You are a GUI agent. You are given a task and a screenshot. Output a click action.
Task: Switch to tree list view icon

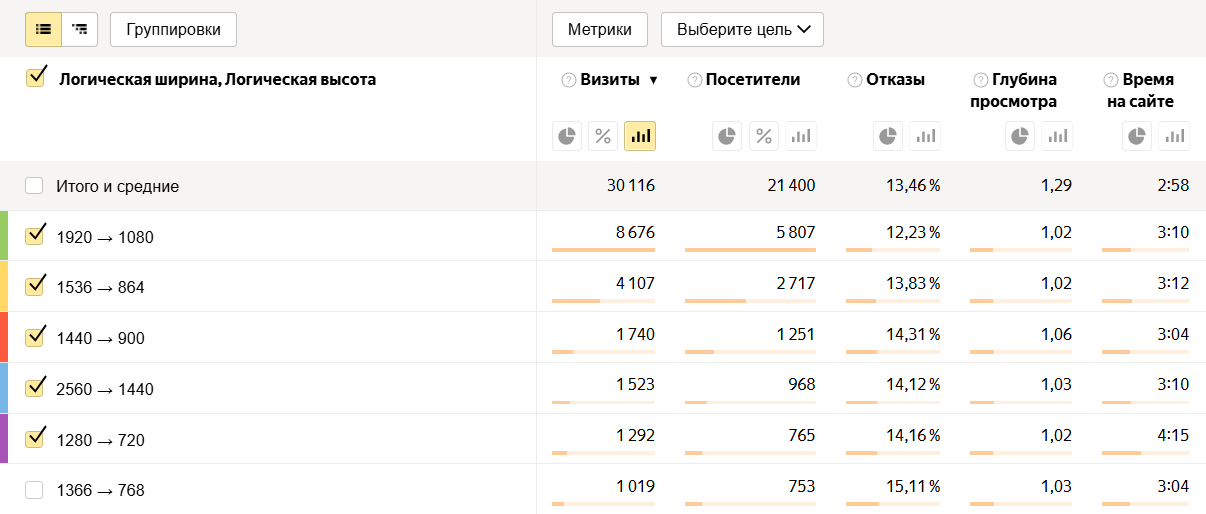(x=80, y=30)
